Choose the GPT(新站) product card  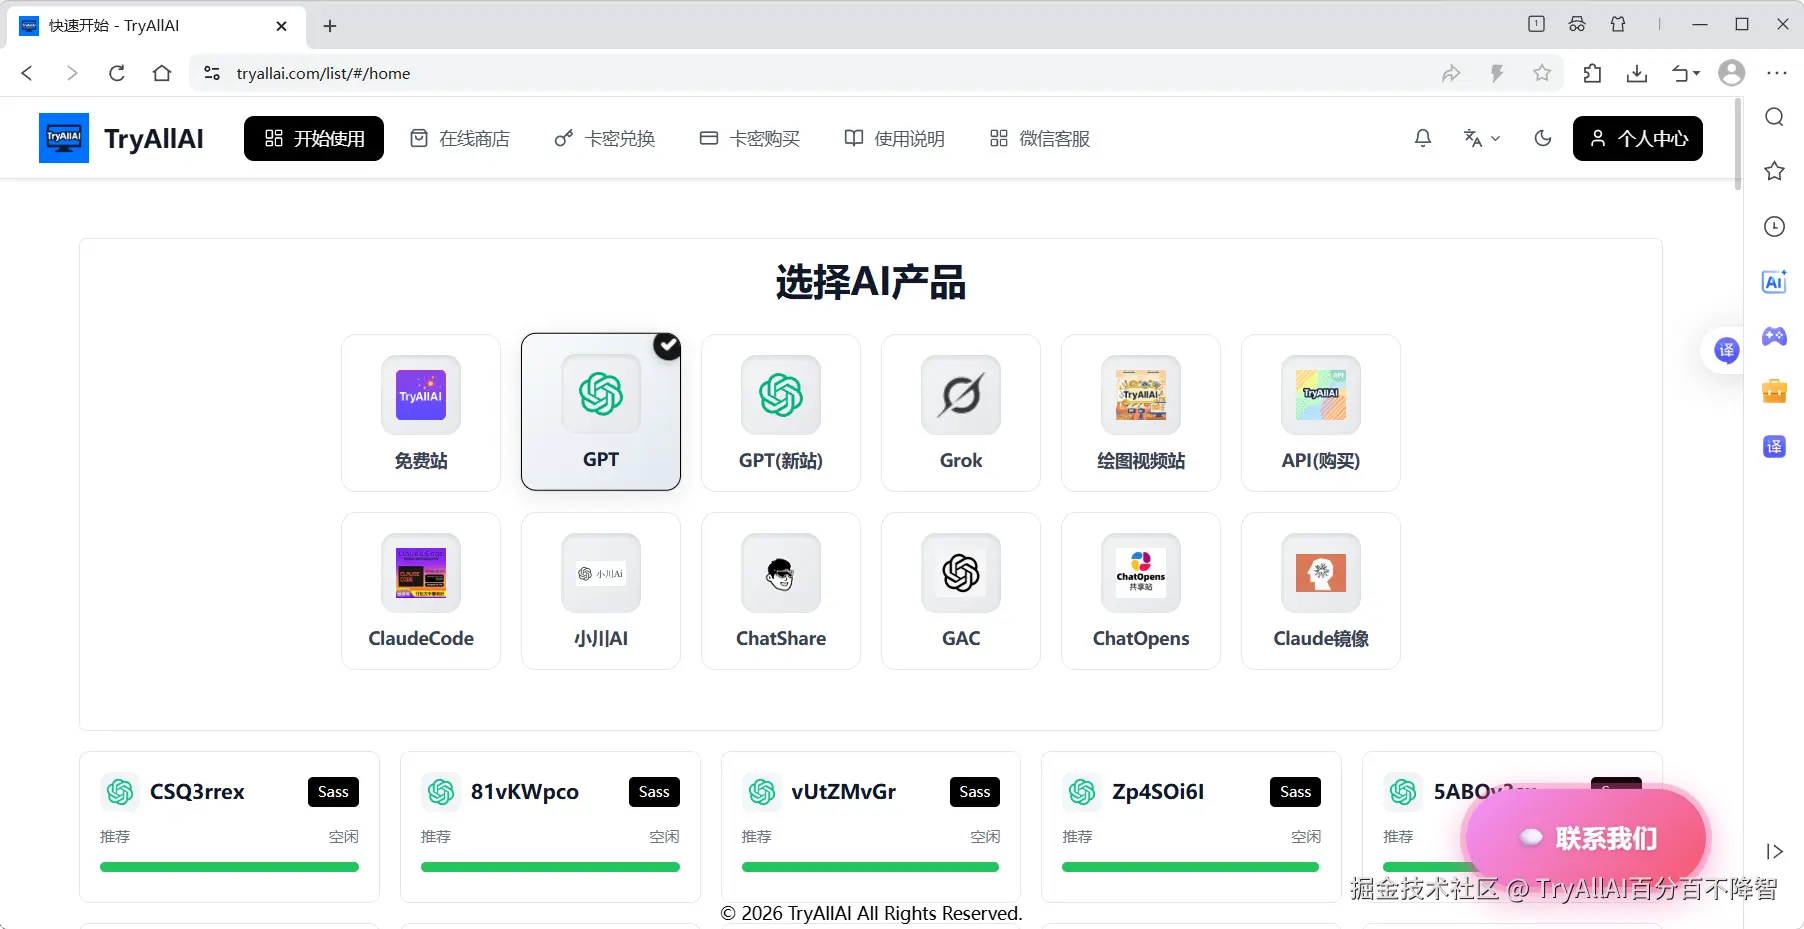click(x=781, y=412)
